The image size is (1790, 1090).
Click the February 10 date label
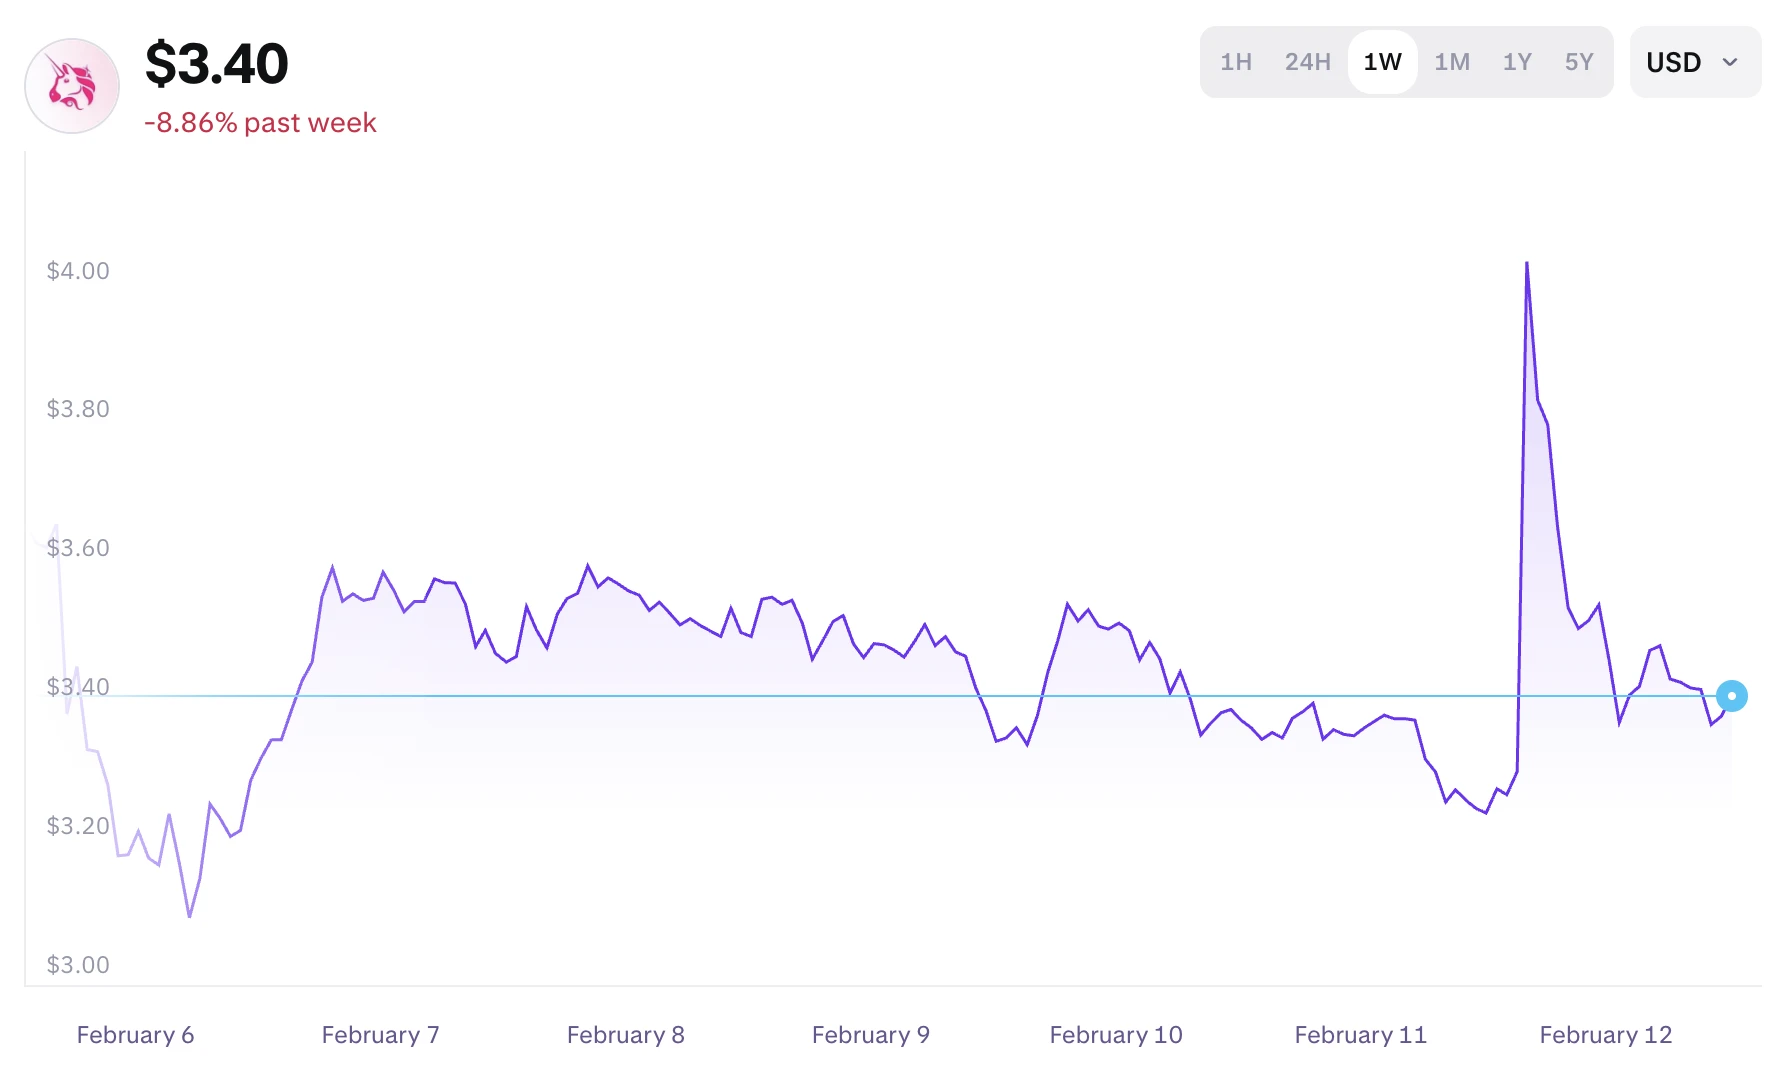point(1115,1035)
